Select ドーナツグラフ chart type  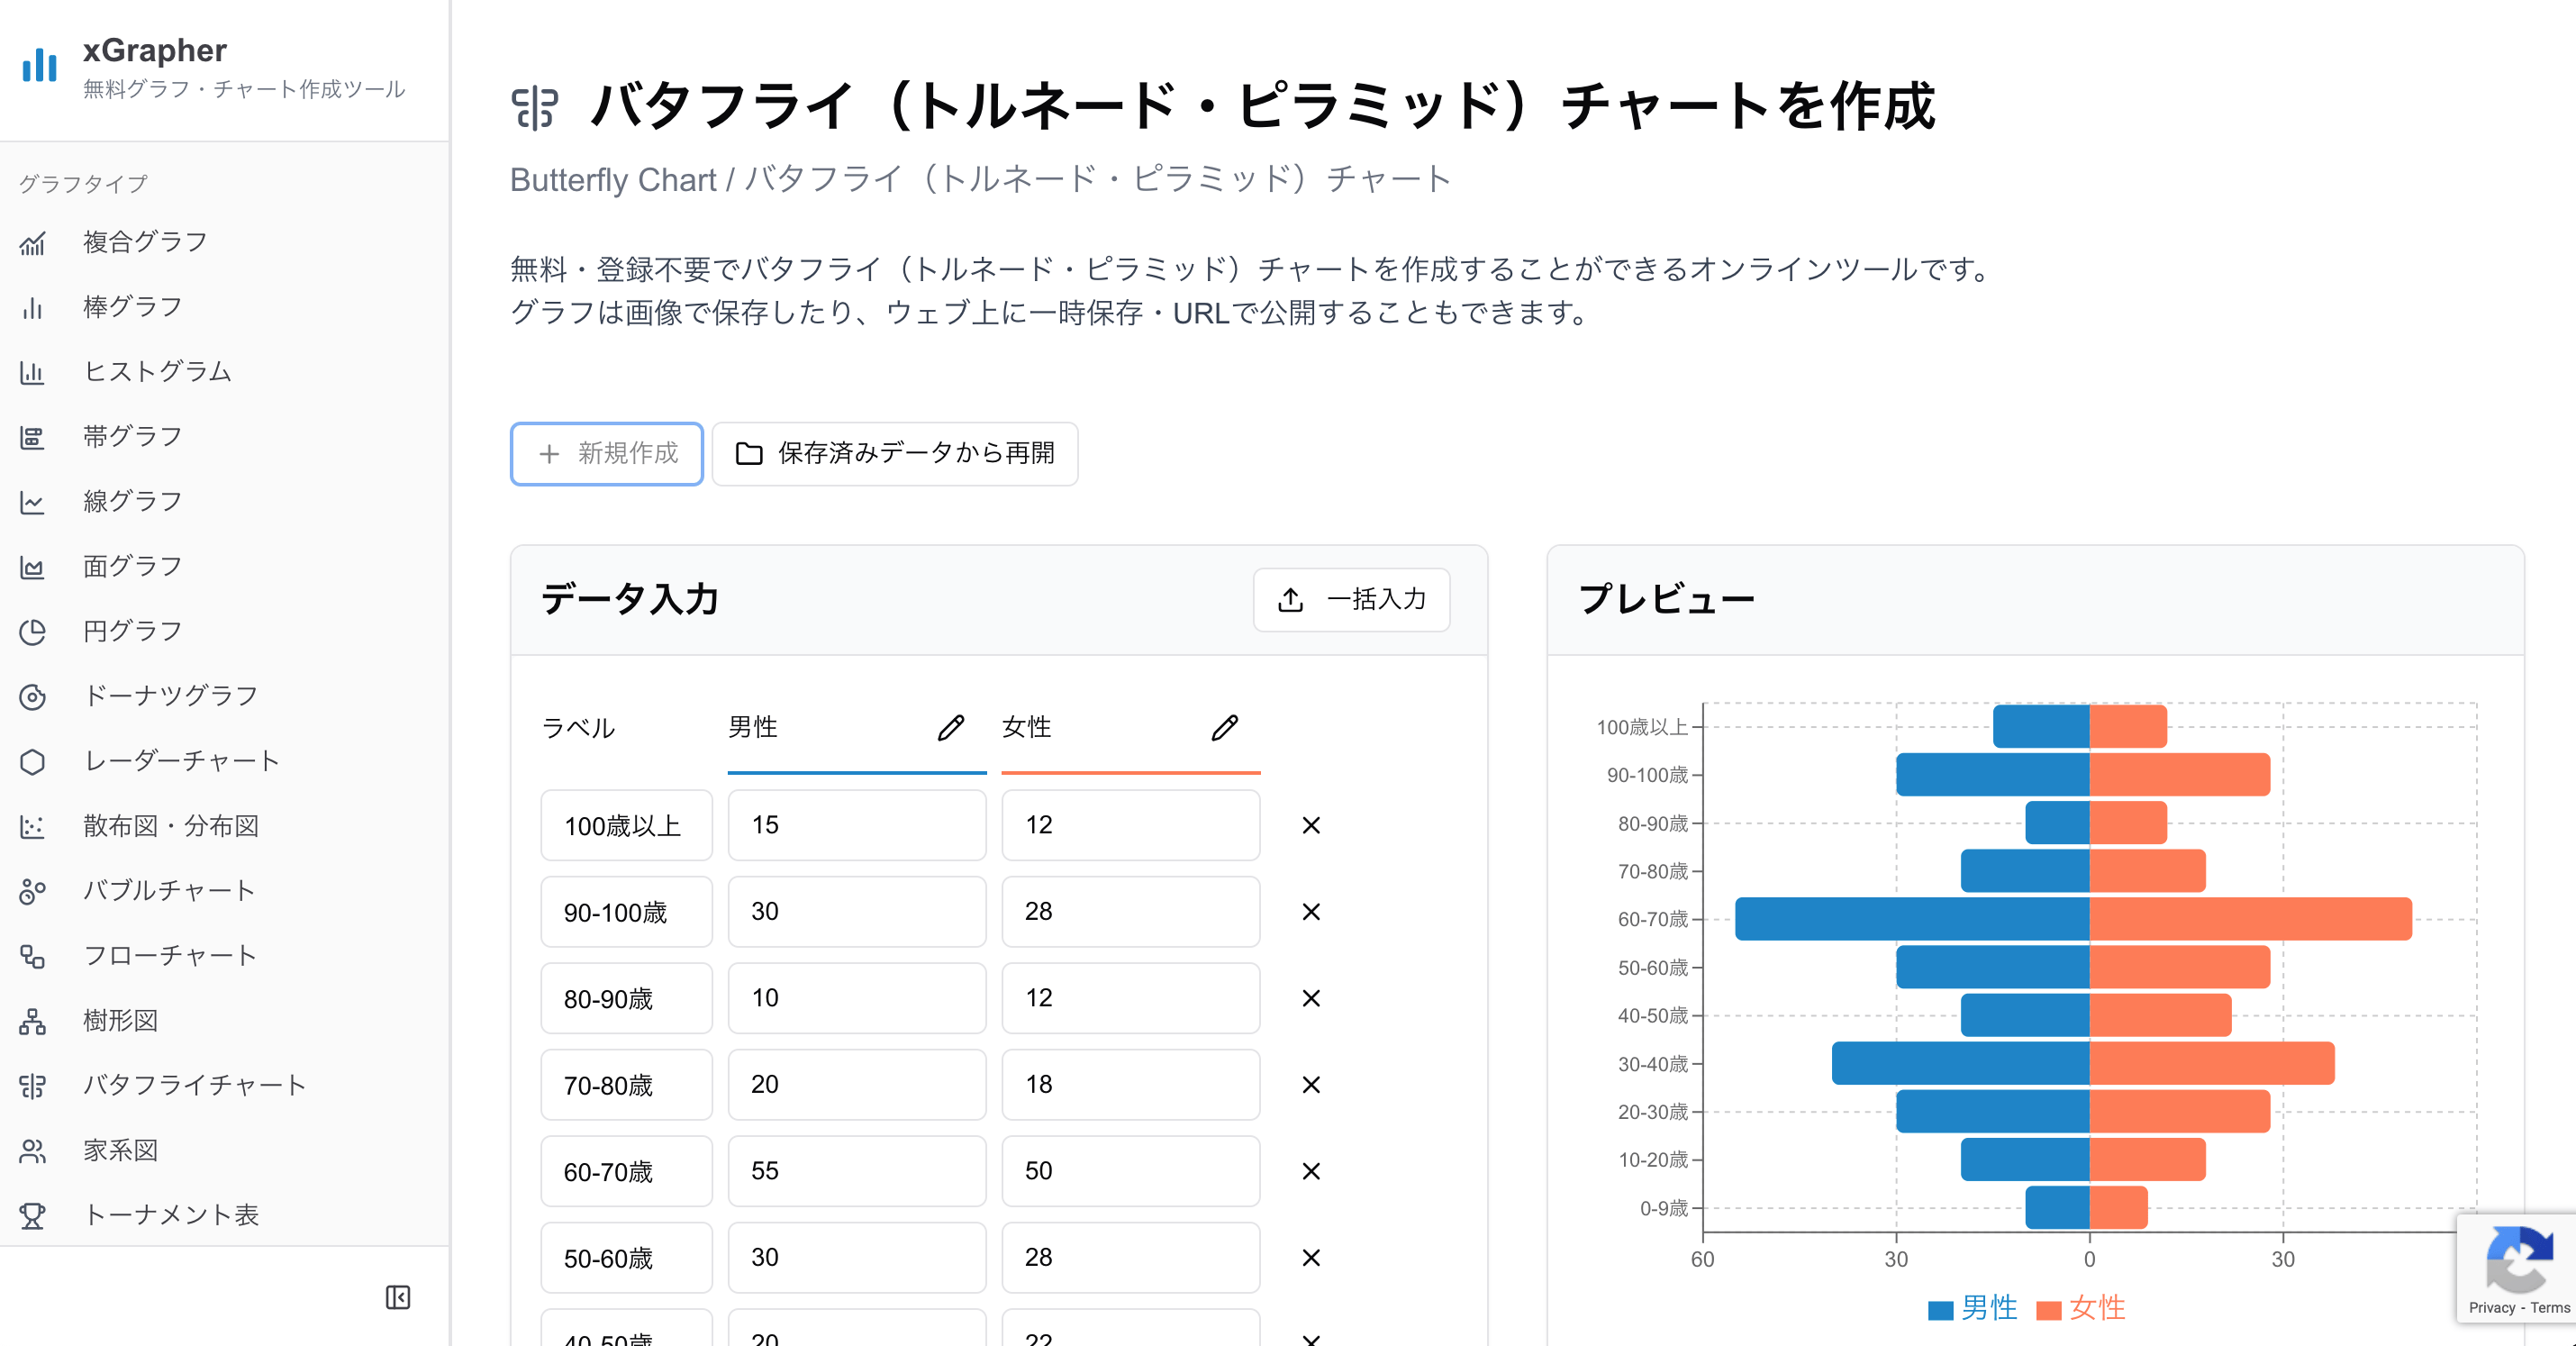(170, 696)
